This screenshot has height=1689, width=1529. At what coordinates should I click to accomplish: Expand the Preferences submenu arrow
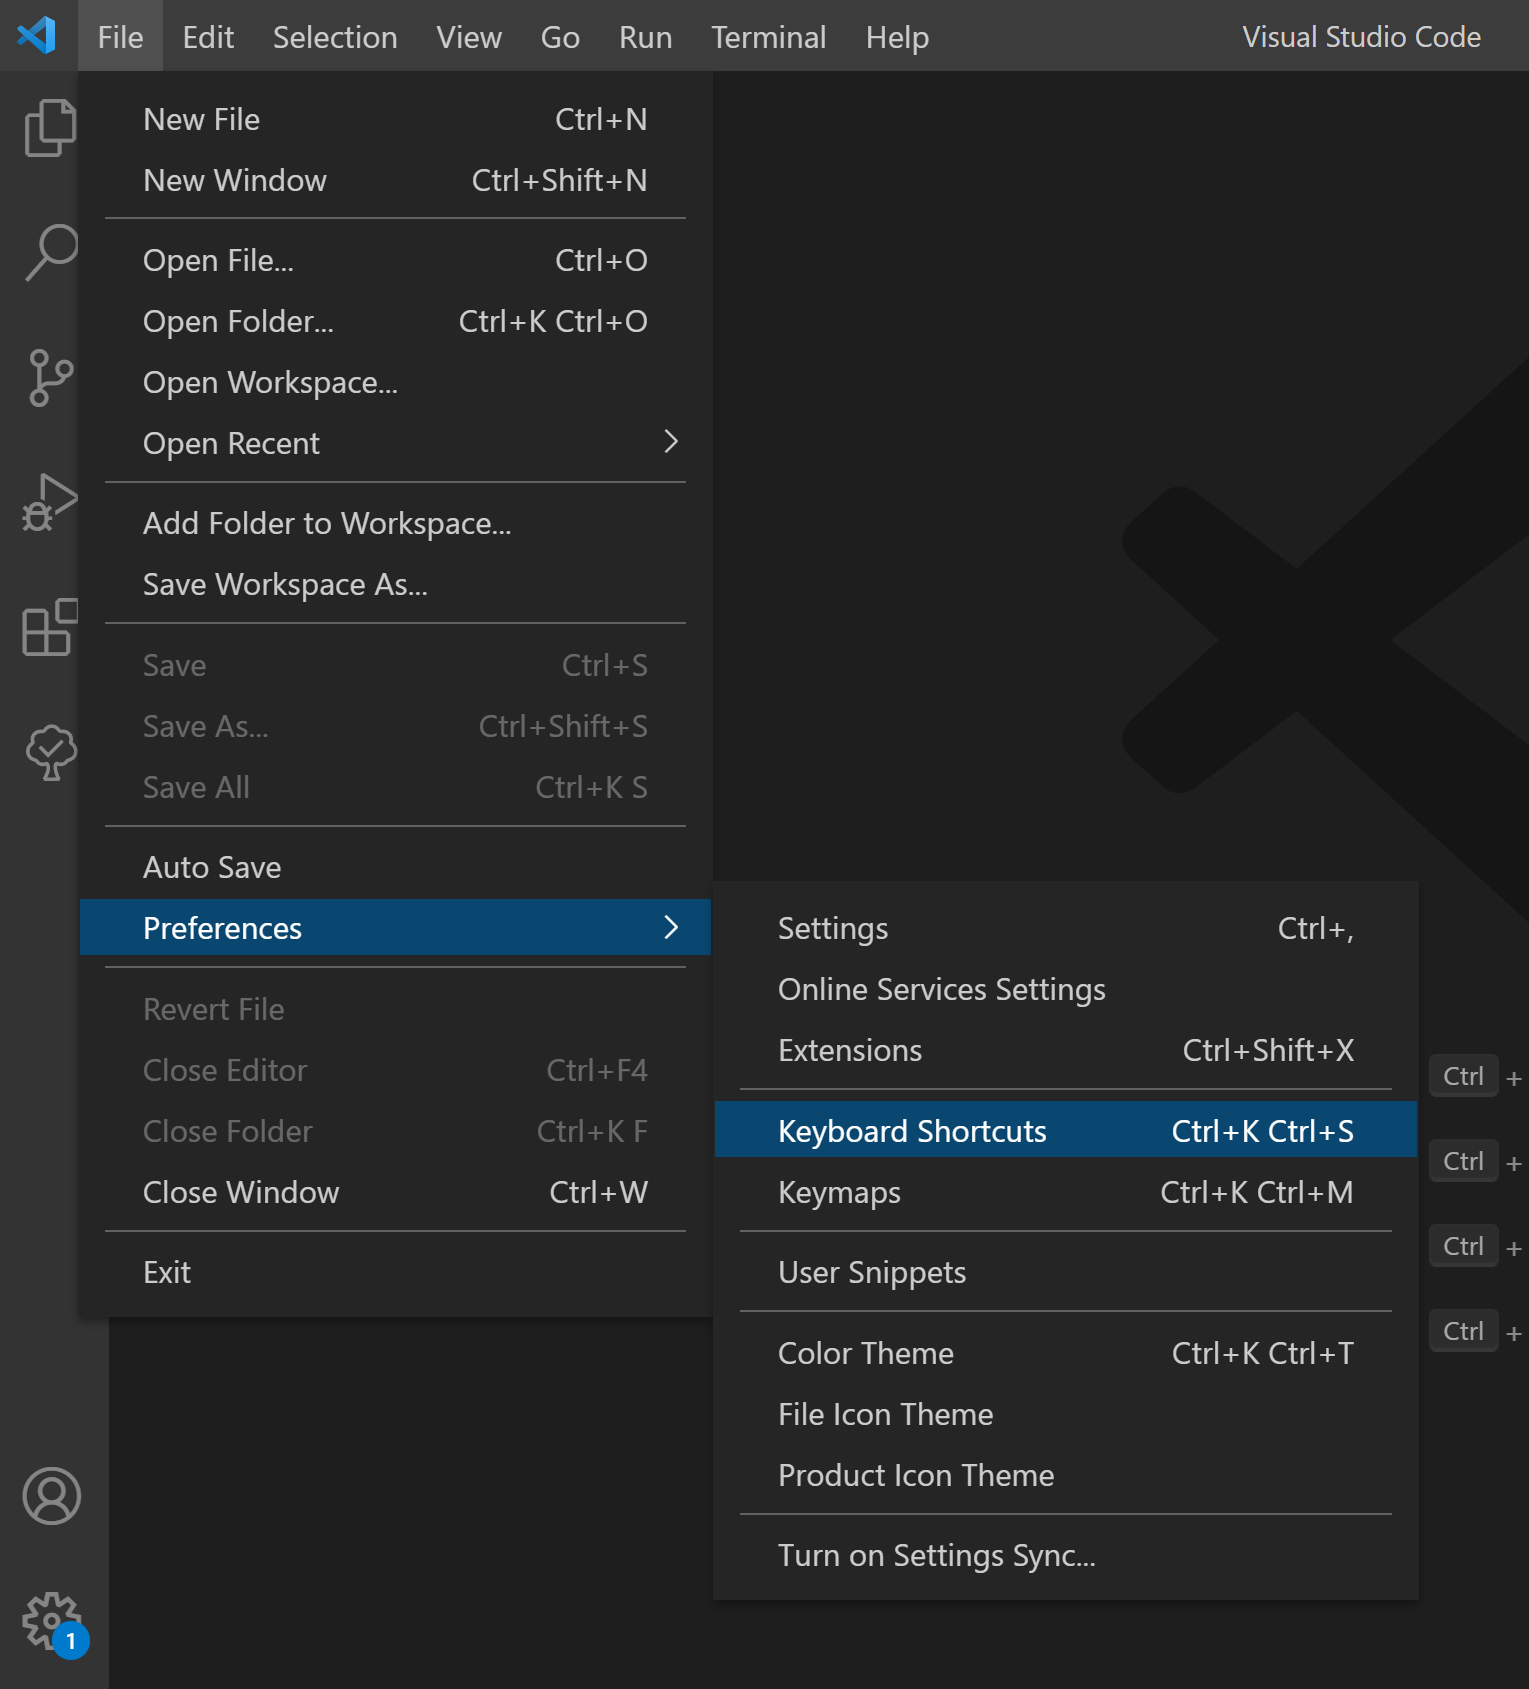(x=671, y=928)
